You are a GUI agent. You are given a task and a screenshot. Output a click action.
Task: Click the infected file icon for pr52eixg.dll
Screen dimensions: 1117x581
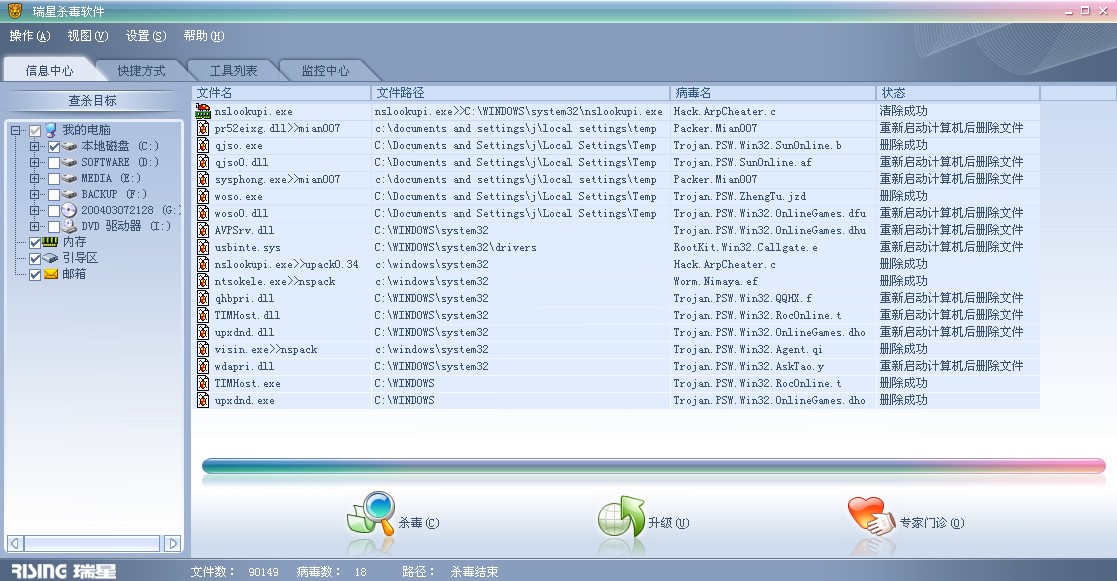tap(203, 128)
